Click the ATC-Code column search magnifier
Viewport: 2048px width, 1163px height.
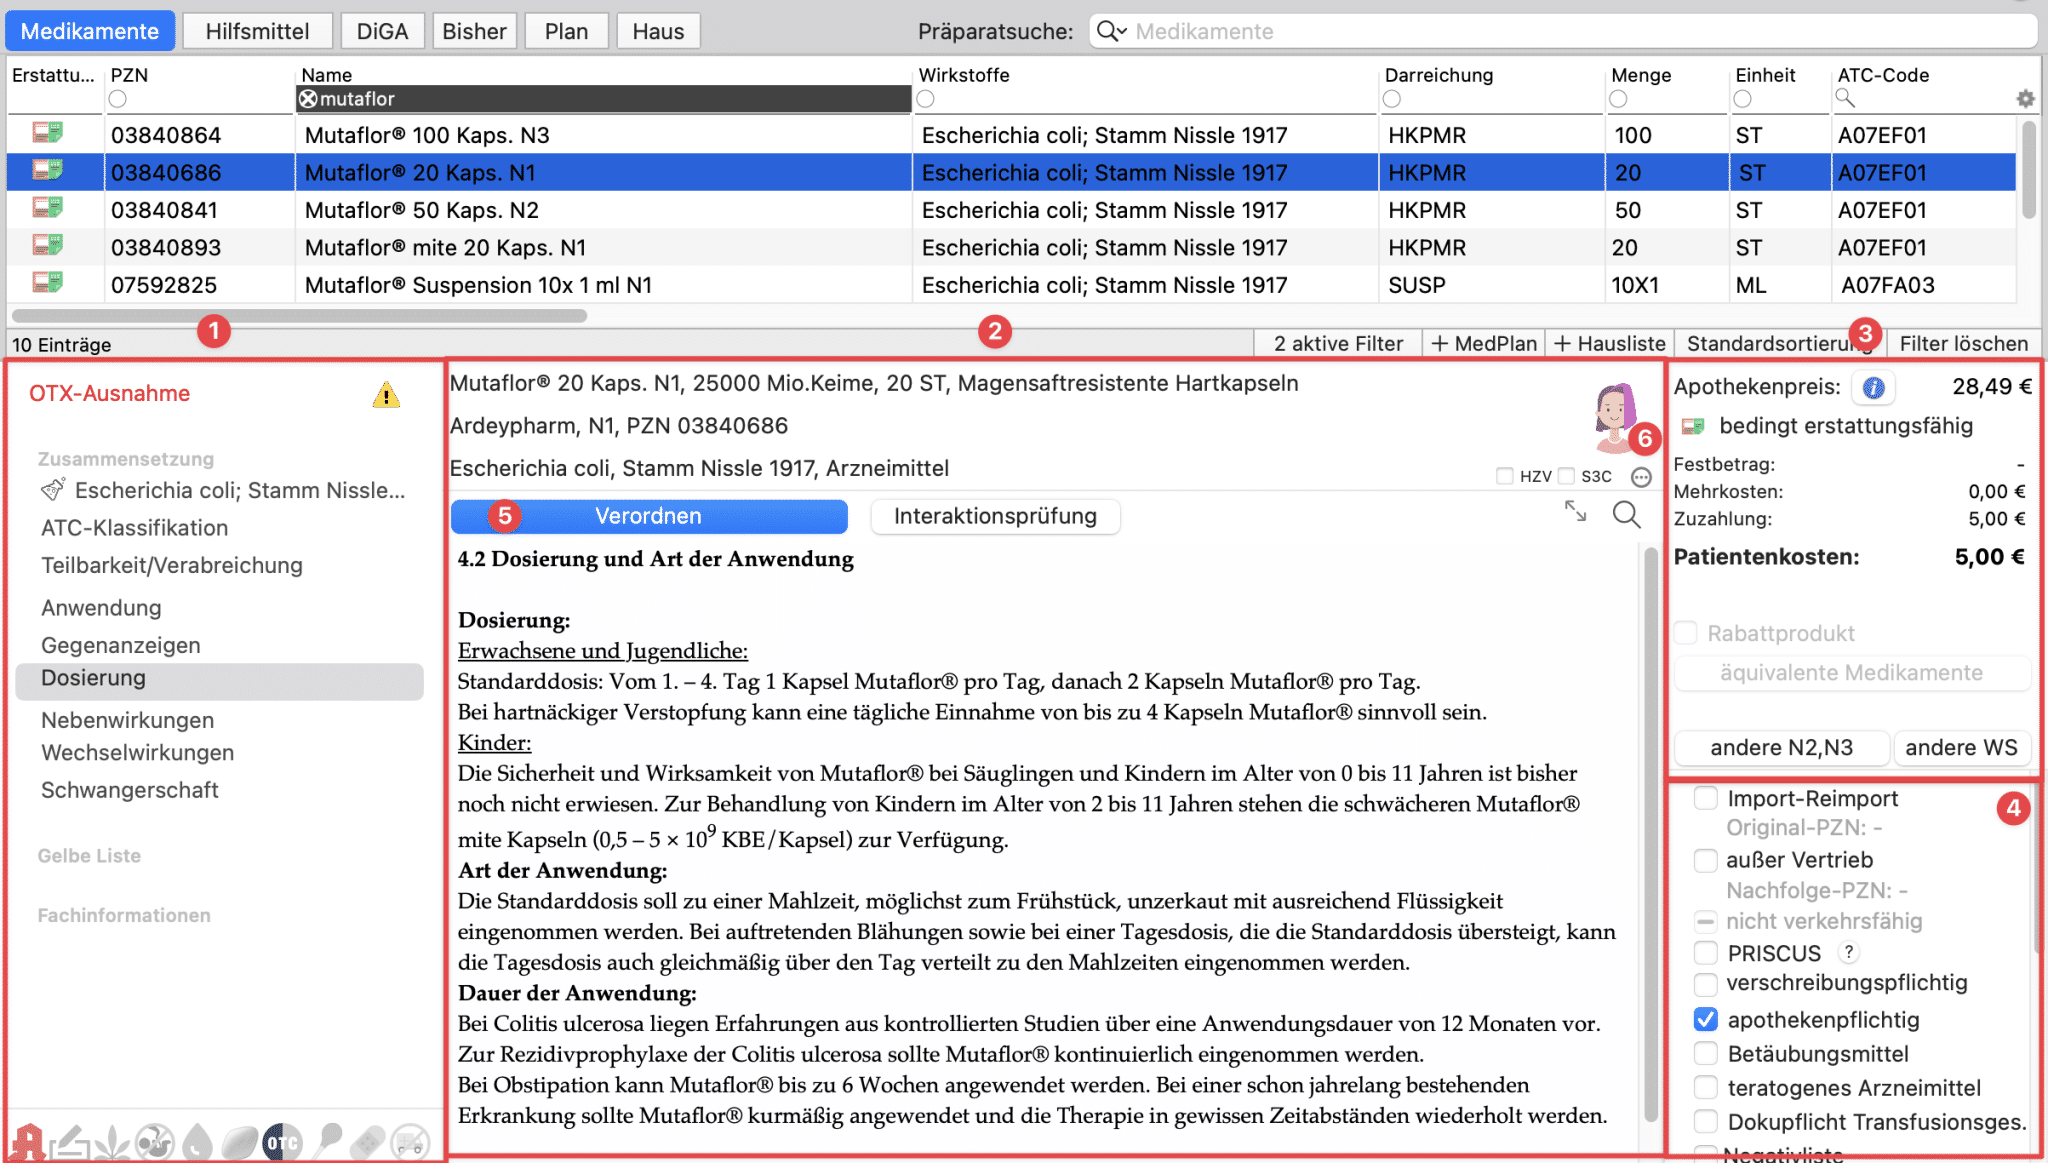1845,98
